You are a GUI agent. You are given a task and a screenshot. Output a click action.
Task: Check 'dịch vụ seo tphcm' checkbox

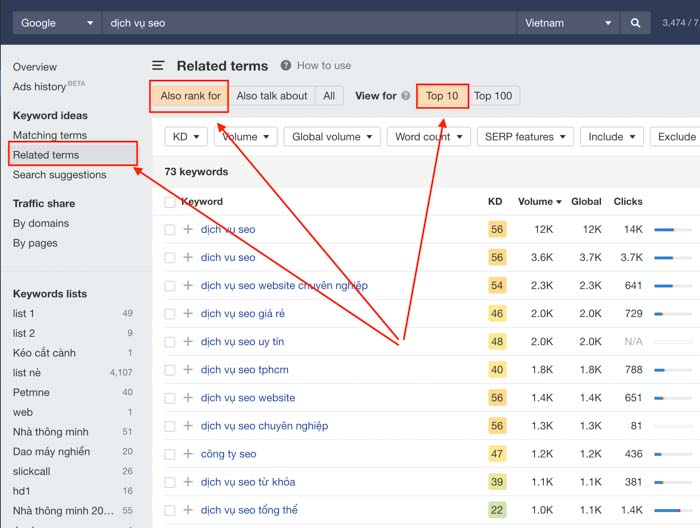coord(170,370)
